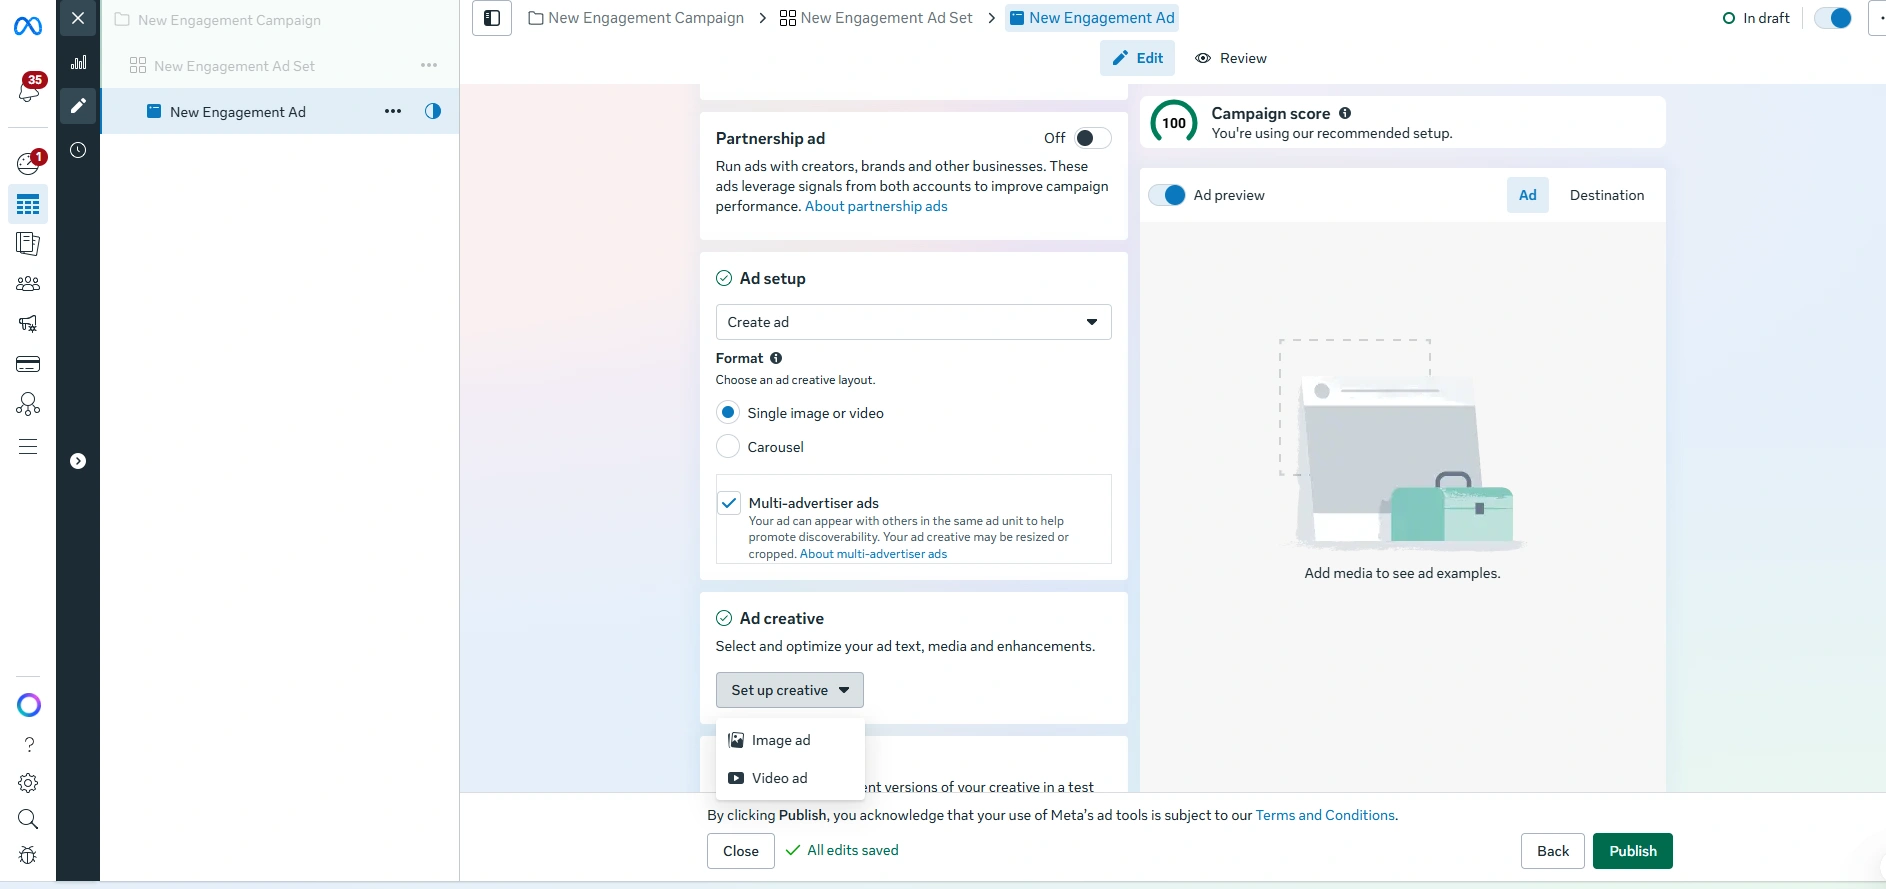Click the magnifier search icon in sidebar

(28, 820)
